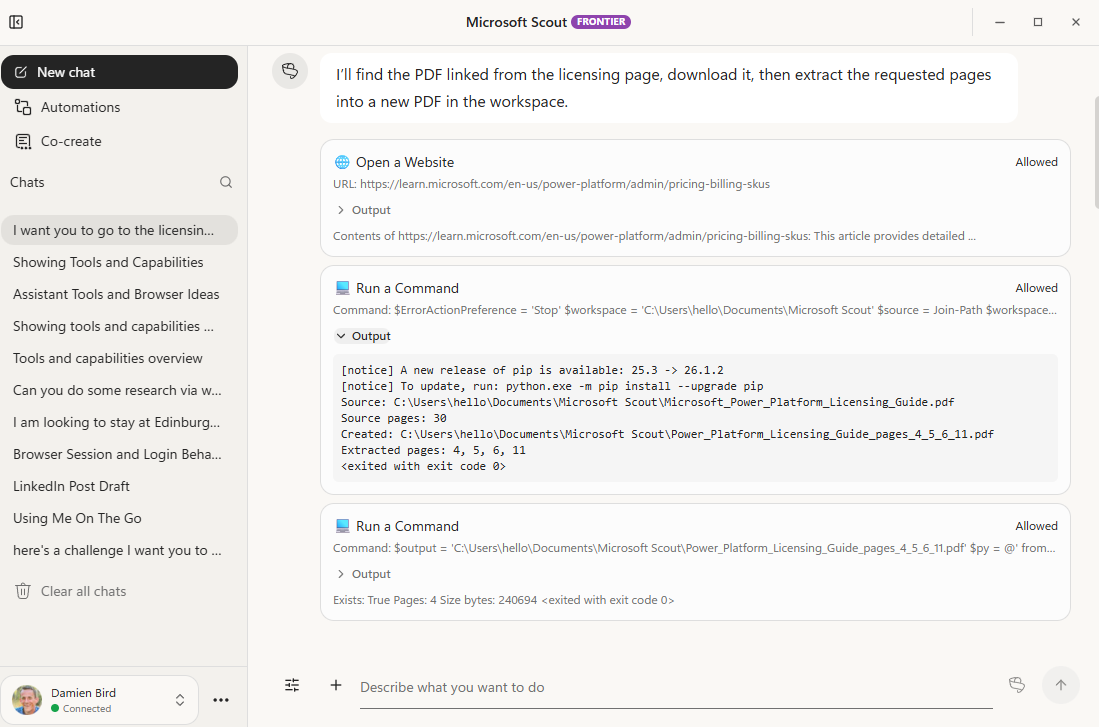This screenshot has width=1099, height=727.
Task: Click the Chats section heading
Action: pos(27,182)
